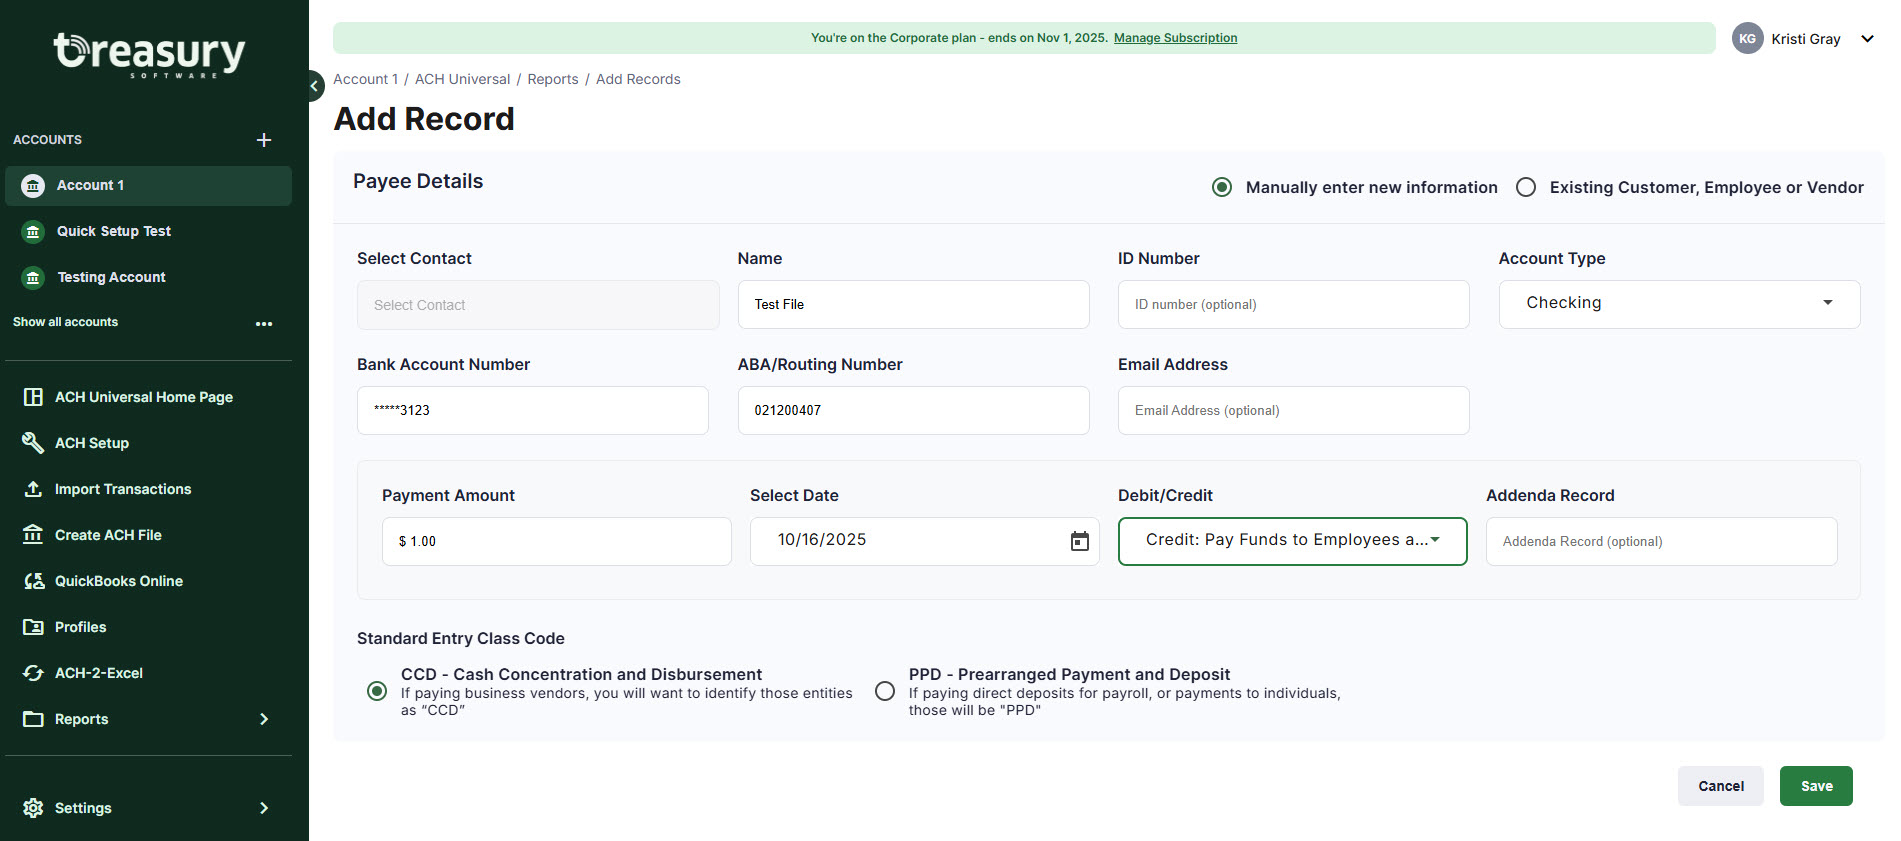Open the accounts more options ellipsis
This screenshot has height=841, width=1901.
point(264,323)
